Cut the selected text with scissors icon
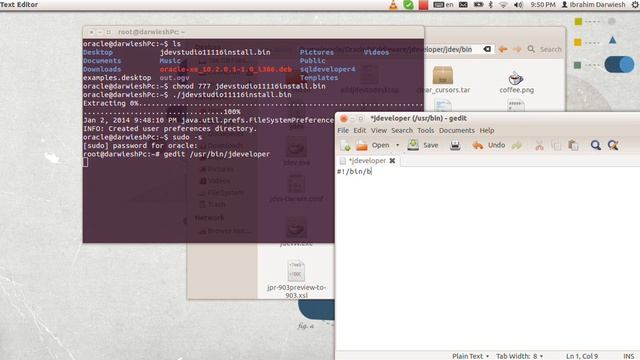This screenshot has width=640, height=360. click(x=540, y=145)
